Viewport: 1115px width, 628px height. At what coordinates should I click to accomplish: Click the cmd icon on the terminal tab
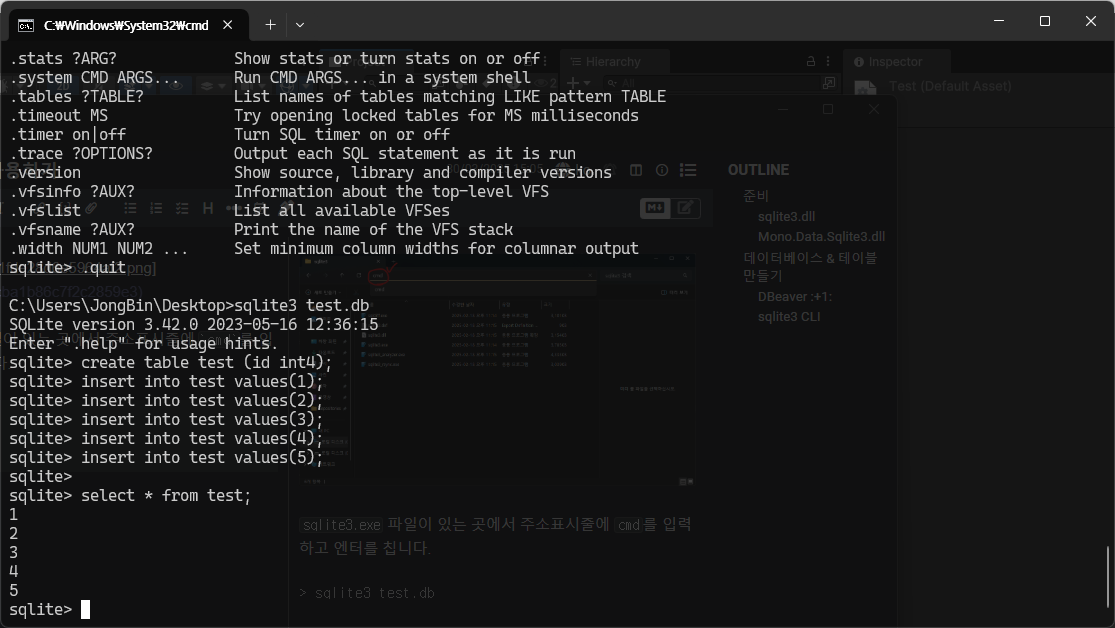point(26,26)
